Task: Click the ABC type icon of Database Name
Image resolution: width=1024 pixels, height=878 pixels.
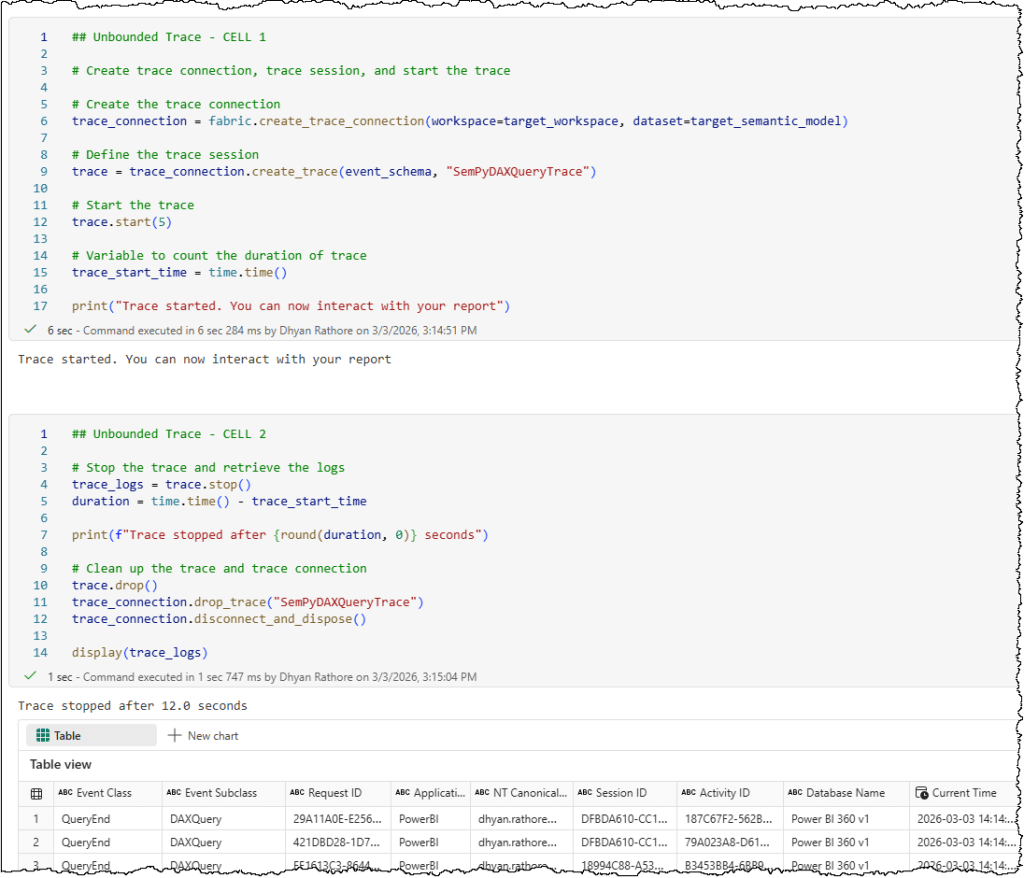Action: (x=794, y=793)
